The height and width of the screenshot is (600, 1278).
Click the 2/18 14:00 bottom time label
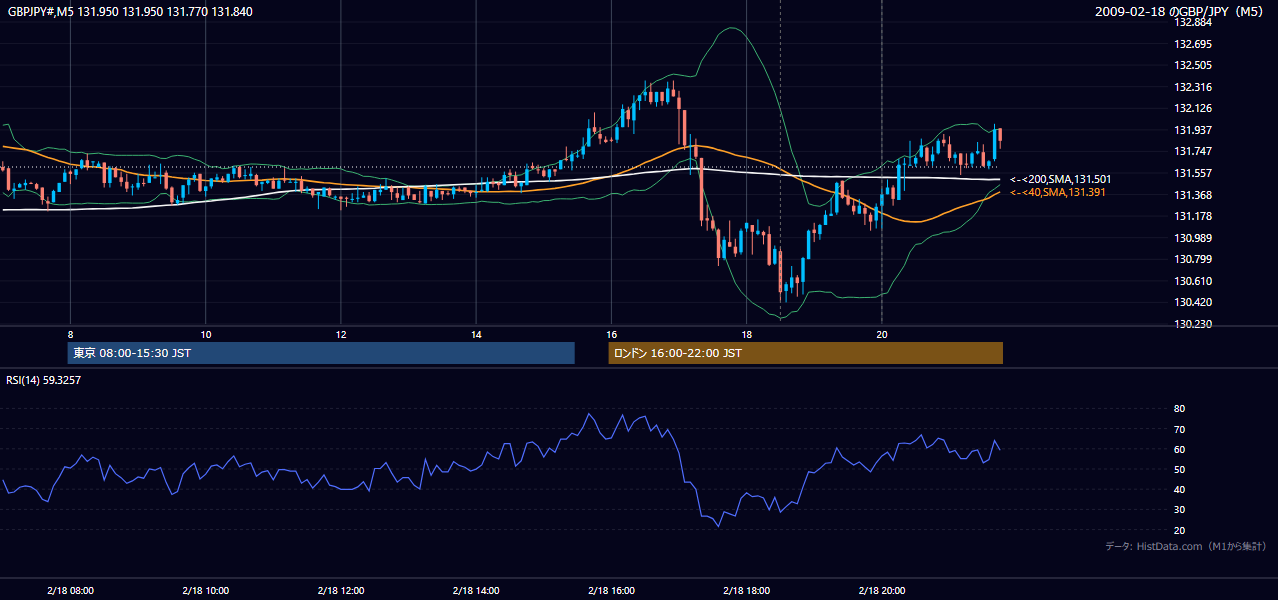click(x=476, y=590)
